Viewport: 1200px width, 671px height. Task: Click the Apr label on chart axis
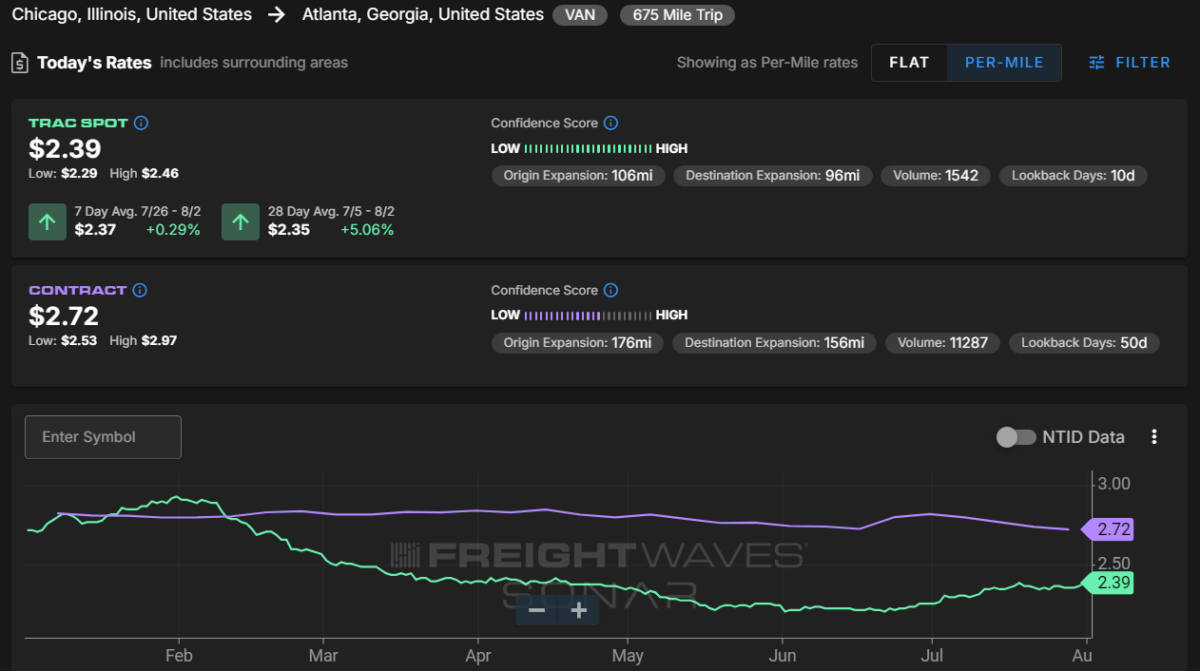click(478, 656)
